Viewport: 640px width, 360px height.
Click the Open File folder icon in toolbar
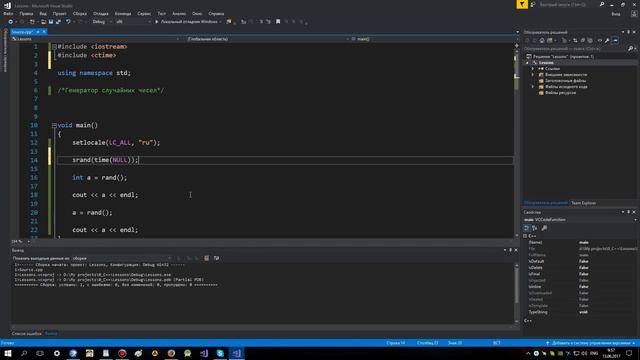pos(43,22)
